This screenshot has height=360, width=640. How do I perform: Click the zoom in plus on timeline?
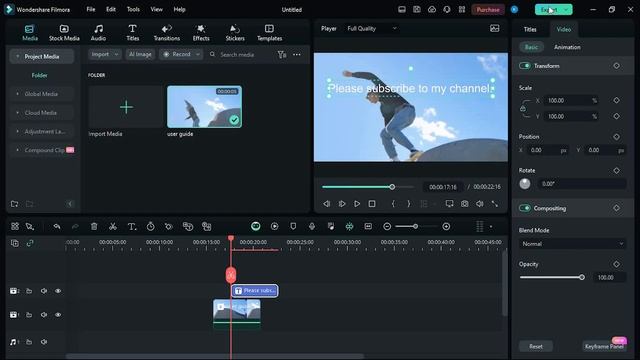(446, 226)
